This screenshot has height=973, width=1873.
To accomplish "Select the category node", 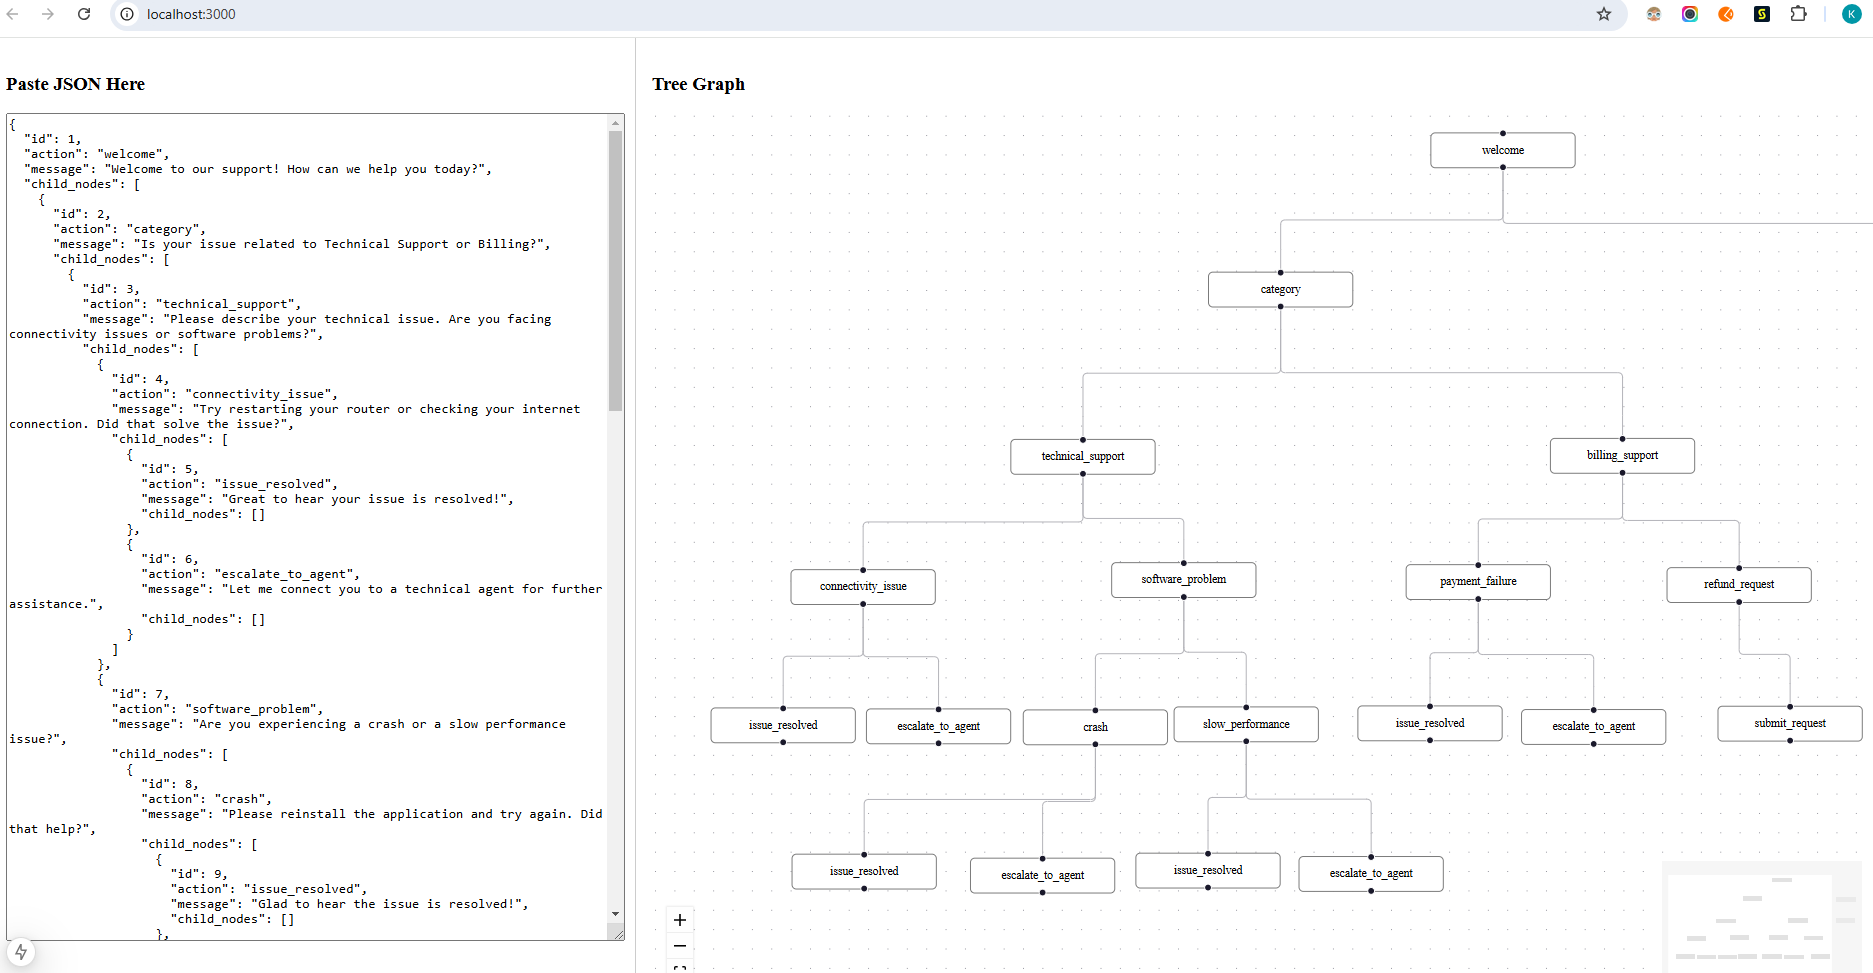I will 1280,289.
